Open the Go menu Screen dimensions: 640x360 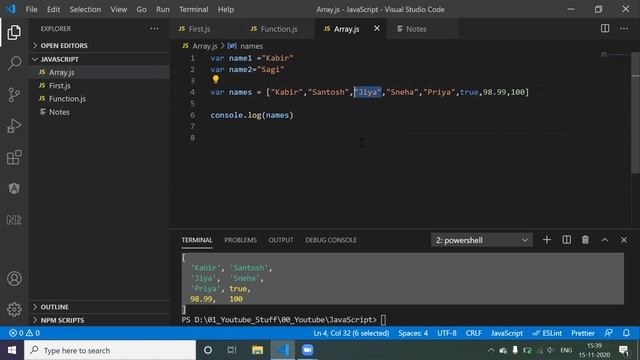pyautogui.click(x=141, y=9)
